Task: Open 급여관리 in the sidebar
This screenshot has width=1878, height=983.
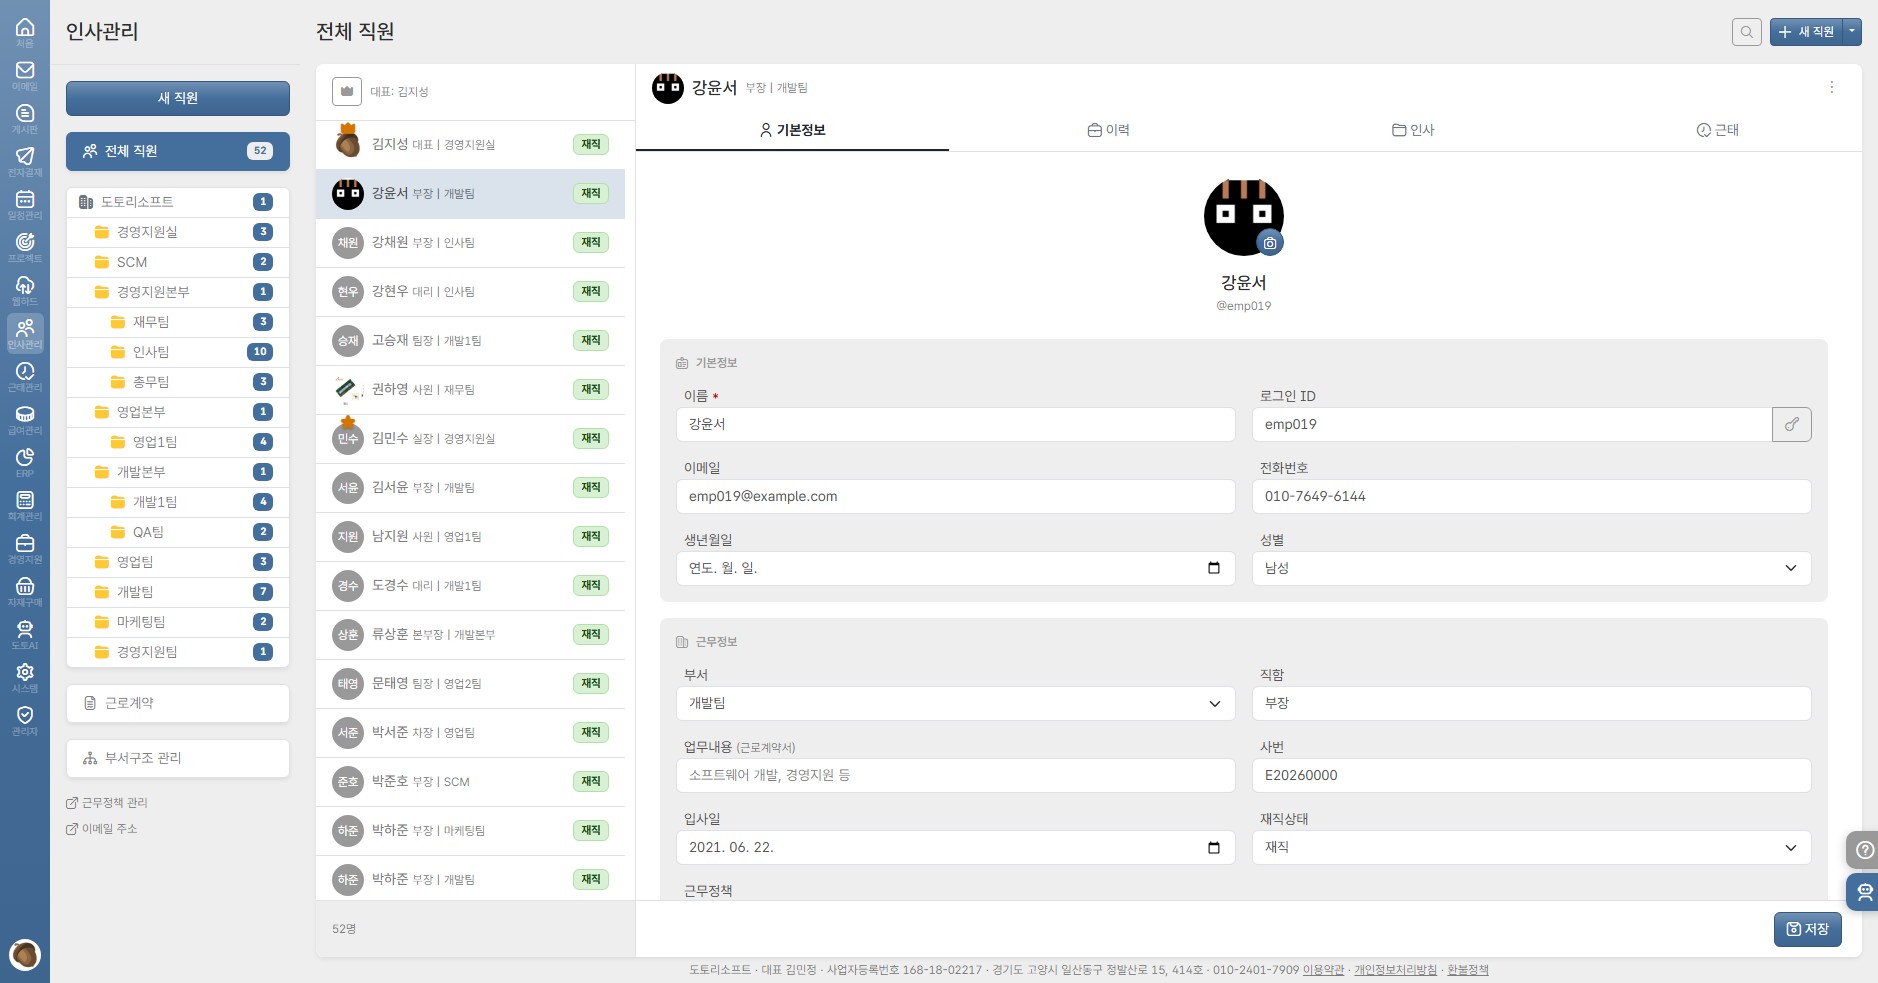Action: coord(25,419)
